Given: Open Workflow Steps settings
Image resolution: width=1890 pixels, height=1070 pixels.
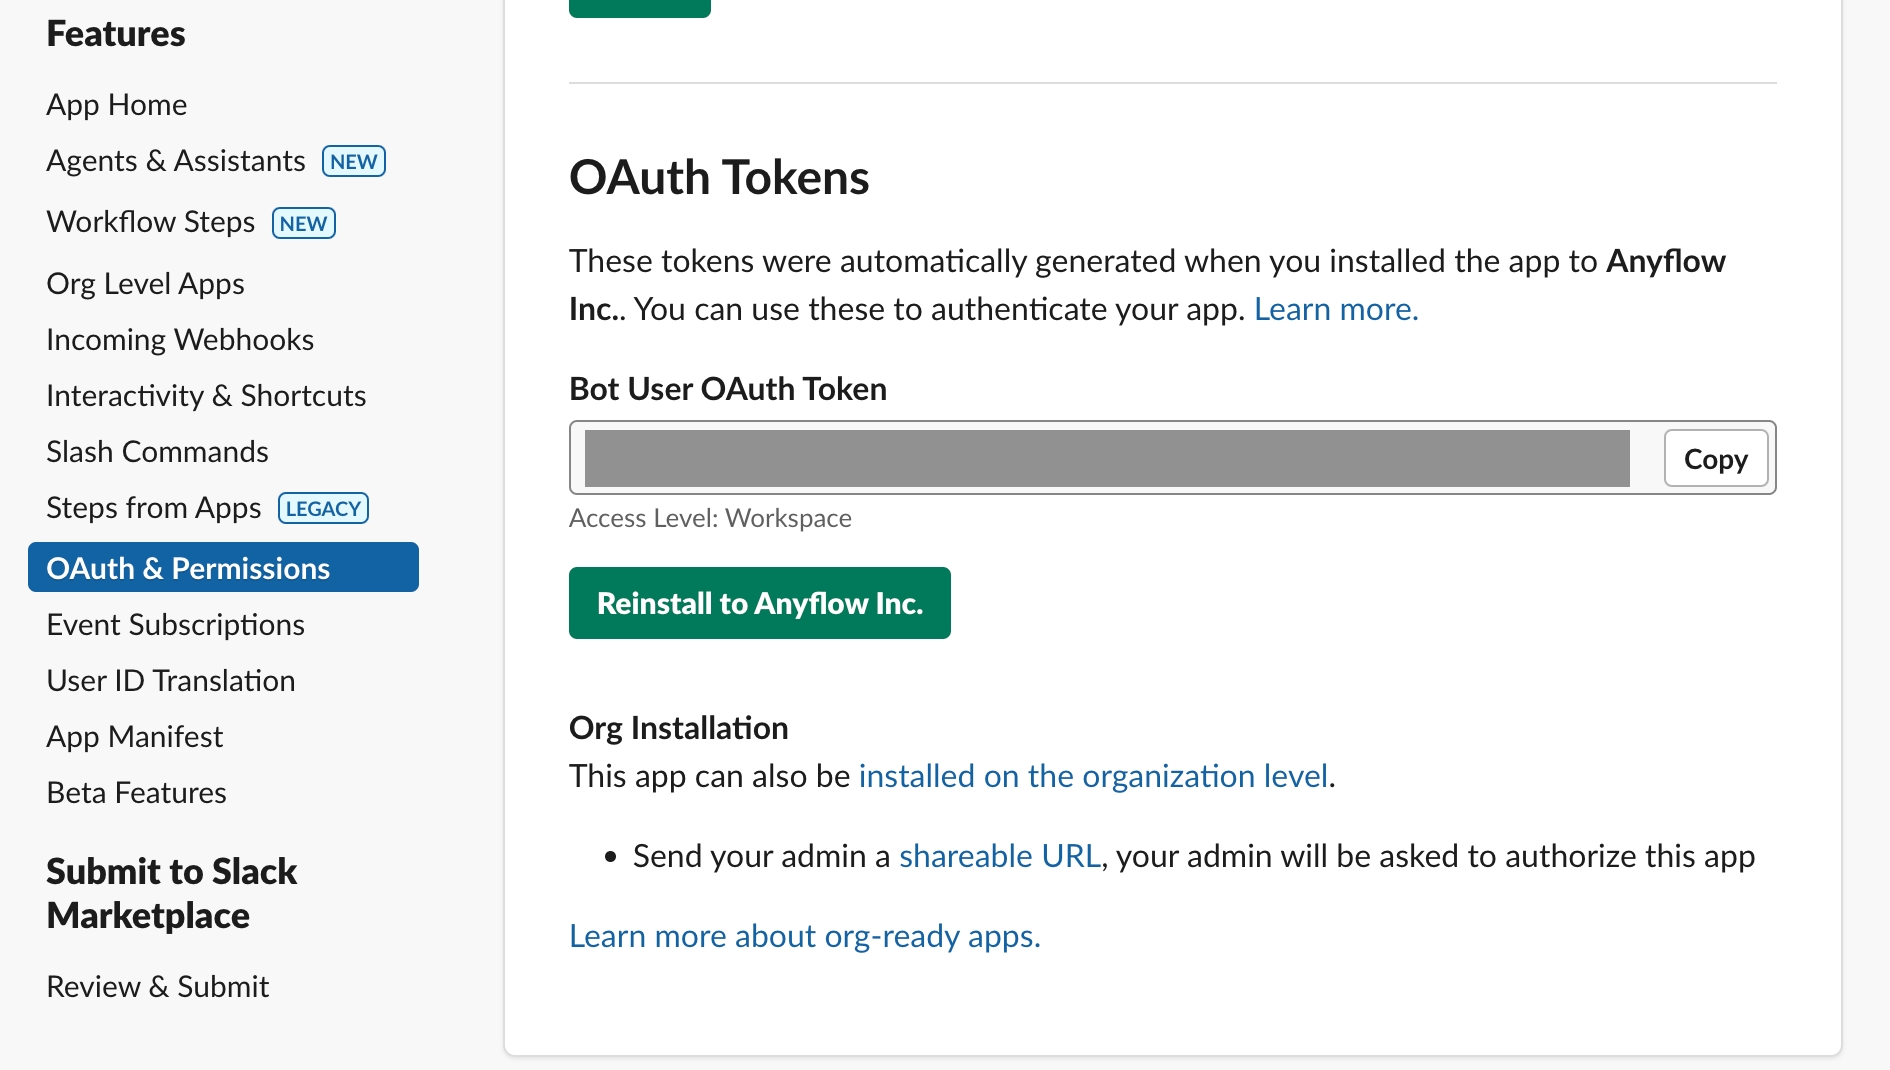Looking at the screenshot, I should [151, 222].
